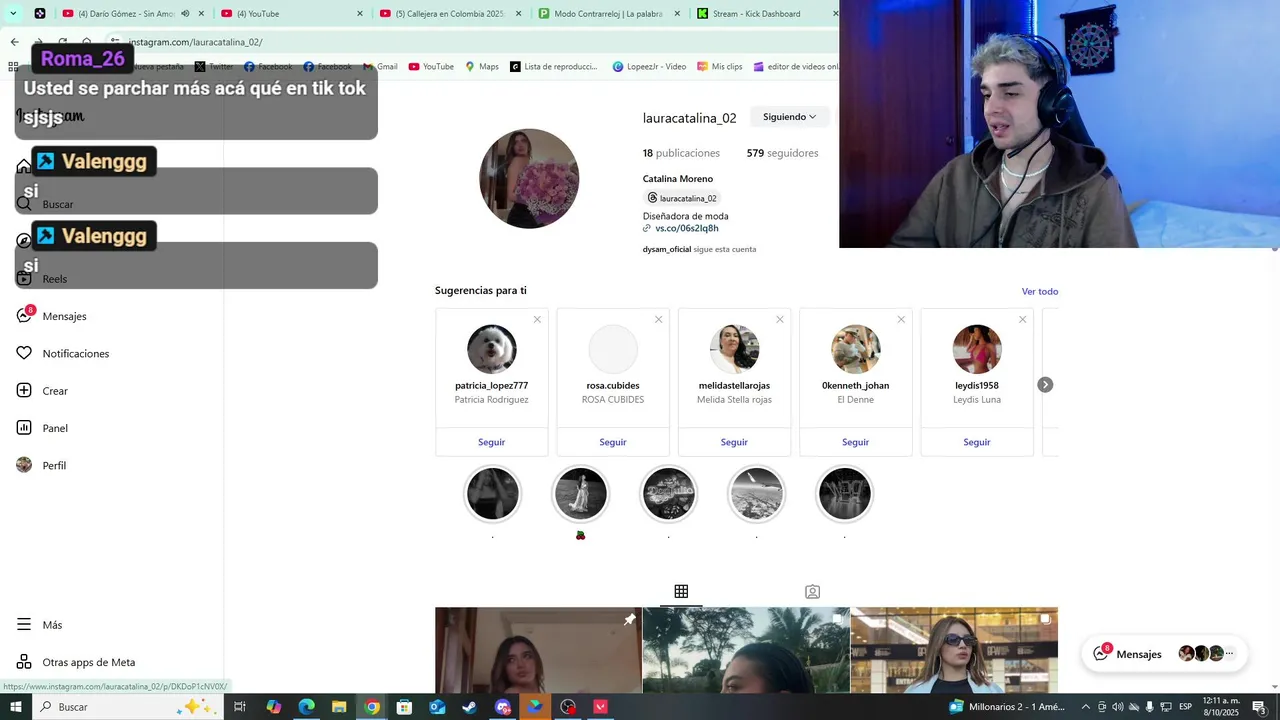Screen dimensions: 1280x720
Task: Show next suggestions with arrow
Action: [1045, 385]
